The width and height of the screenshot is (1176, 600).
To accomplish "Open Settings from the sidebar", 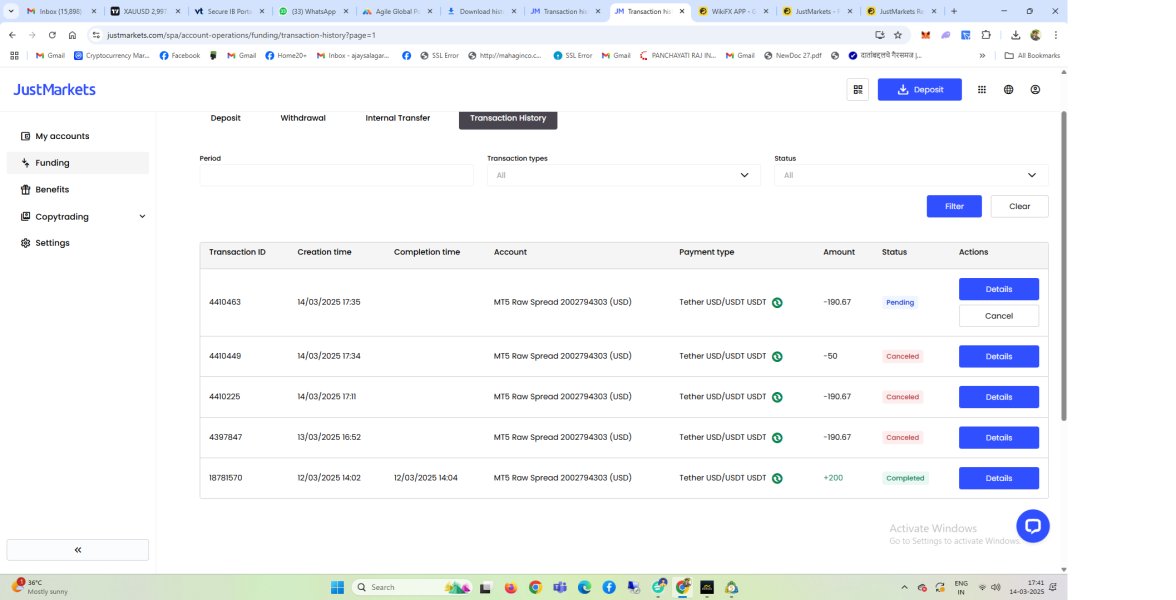I will (x=52, y=243).
